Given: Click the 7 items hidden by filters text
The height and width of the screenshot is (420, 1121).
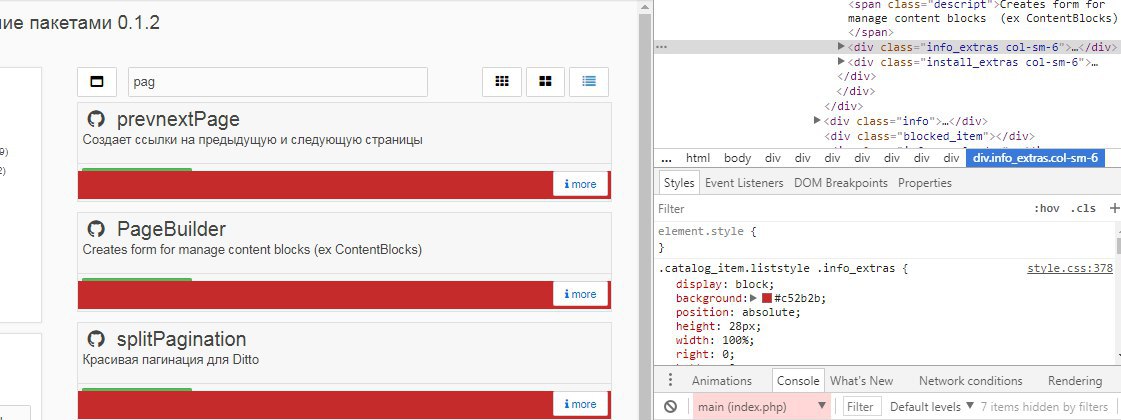Looking at the screenshot, I should pos(1044,406).
